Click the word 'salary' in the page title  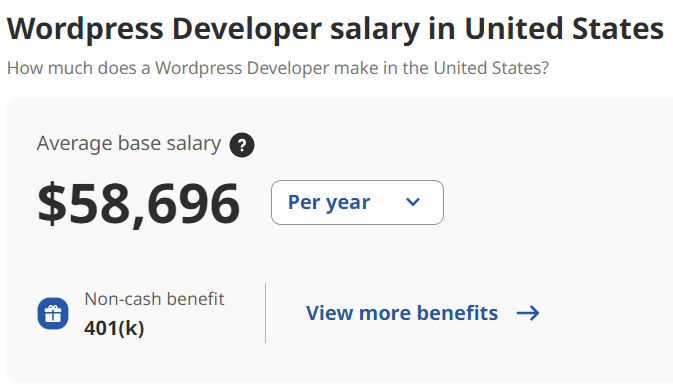tap(375, 29)
